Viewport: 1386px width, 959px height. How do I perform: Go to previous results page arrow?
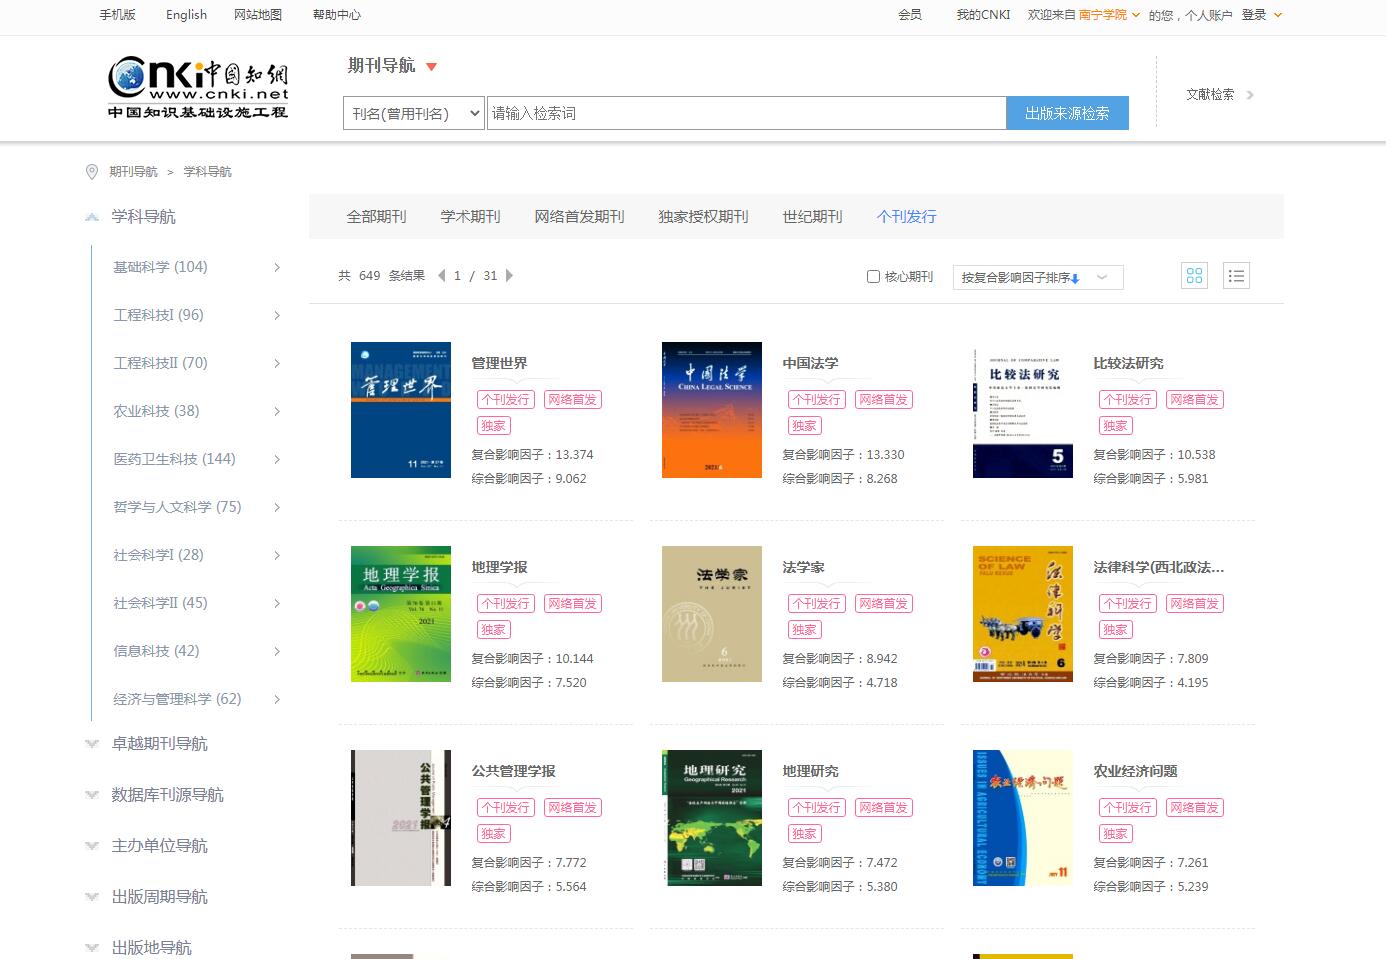[441, 276]
